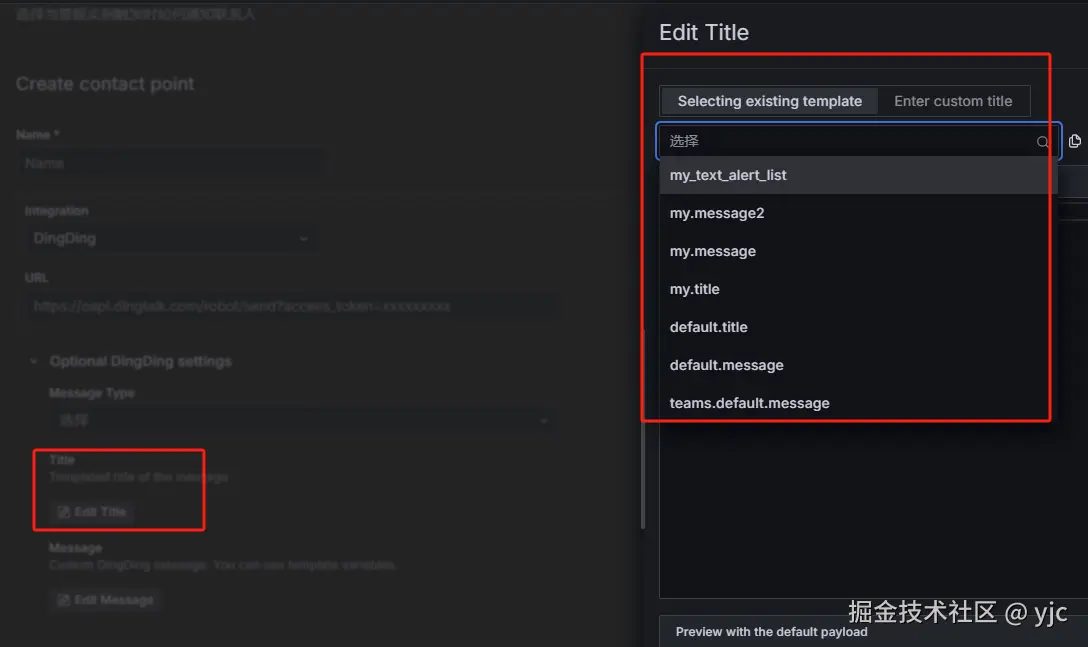Image resolution: width=1088 pixels, height=647 pixels.
Task: Pick default.message from the list
Action: [x=858, y=365]
